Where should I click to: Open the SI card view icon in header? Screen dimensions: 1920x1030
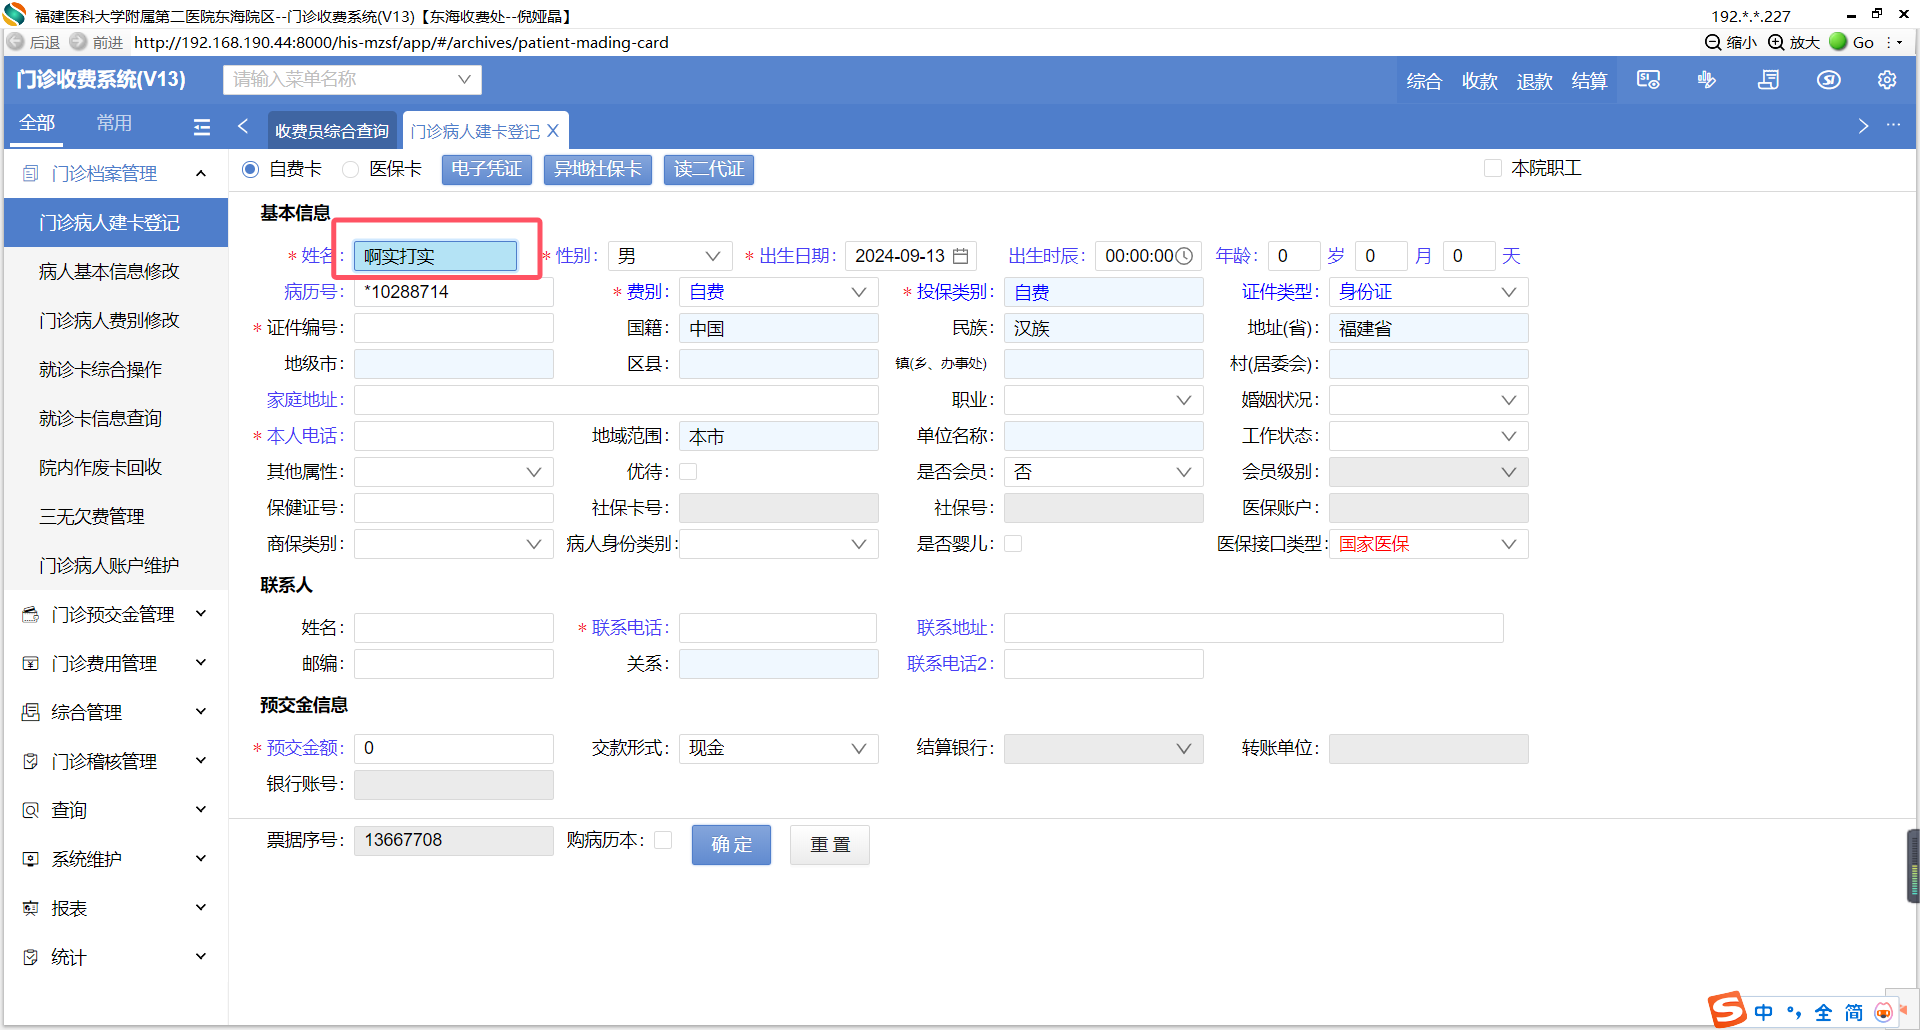1648,80
